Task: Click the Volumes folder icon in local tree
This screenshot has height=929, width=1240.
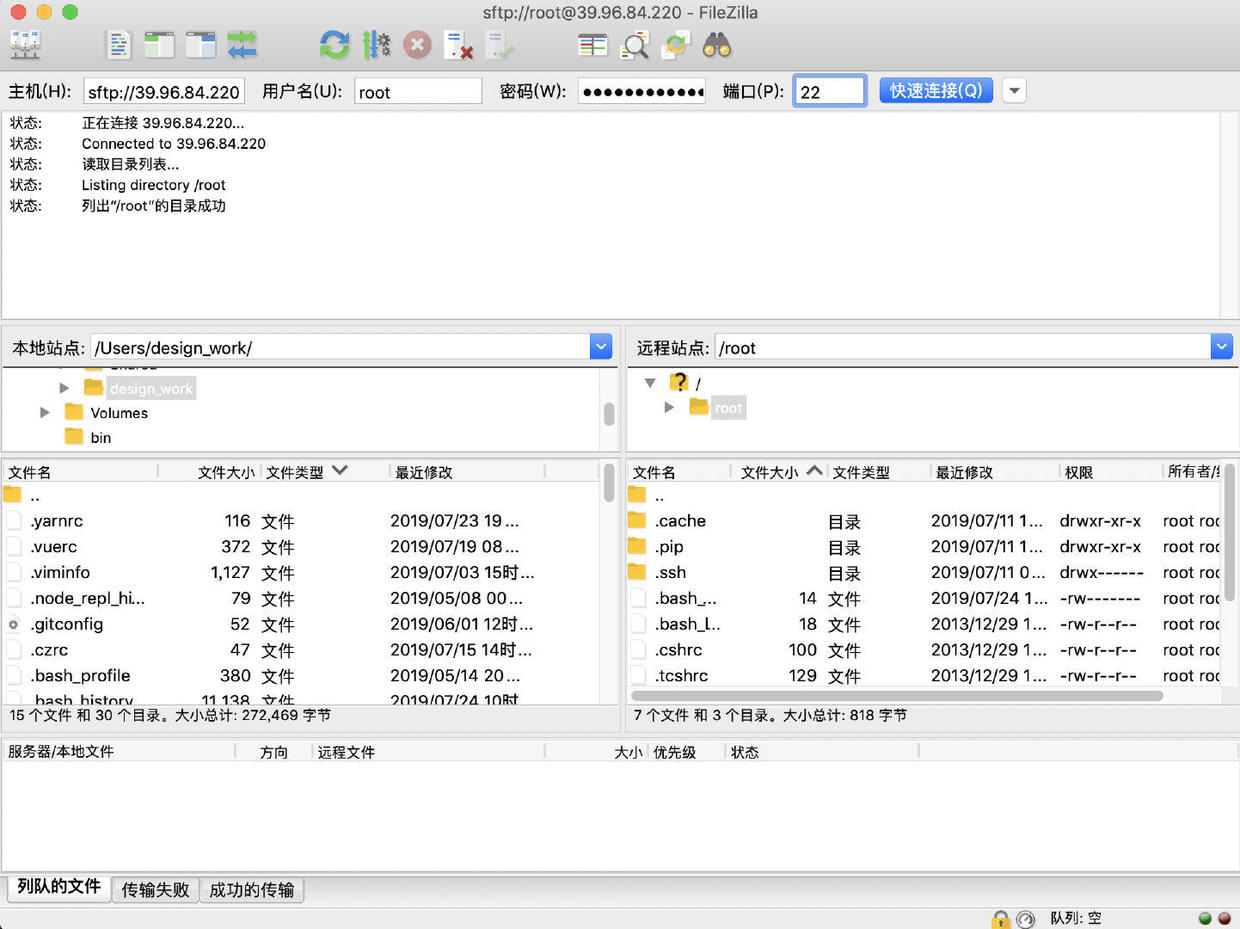Action: point(74,412)
